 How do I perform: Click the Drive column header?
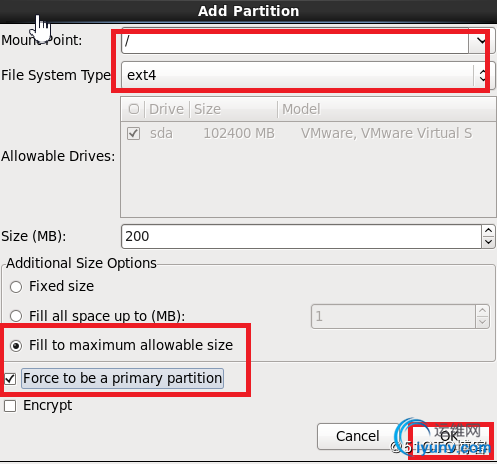(166, 109)
